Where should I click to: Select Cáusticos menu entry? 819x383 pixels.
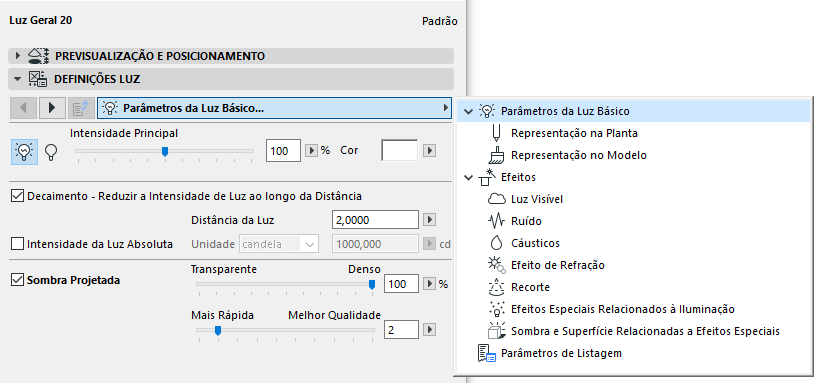coord(535,243)
